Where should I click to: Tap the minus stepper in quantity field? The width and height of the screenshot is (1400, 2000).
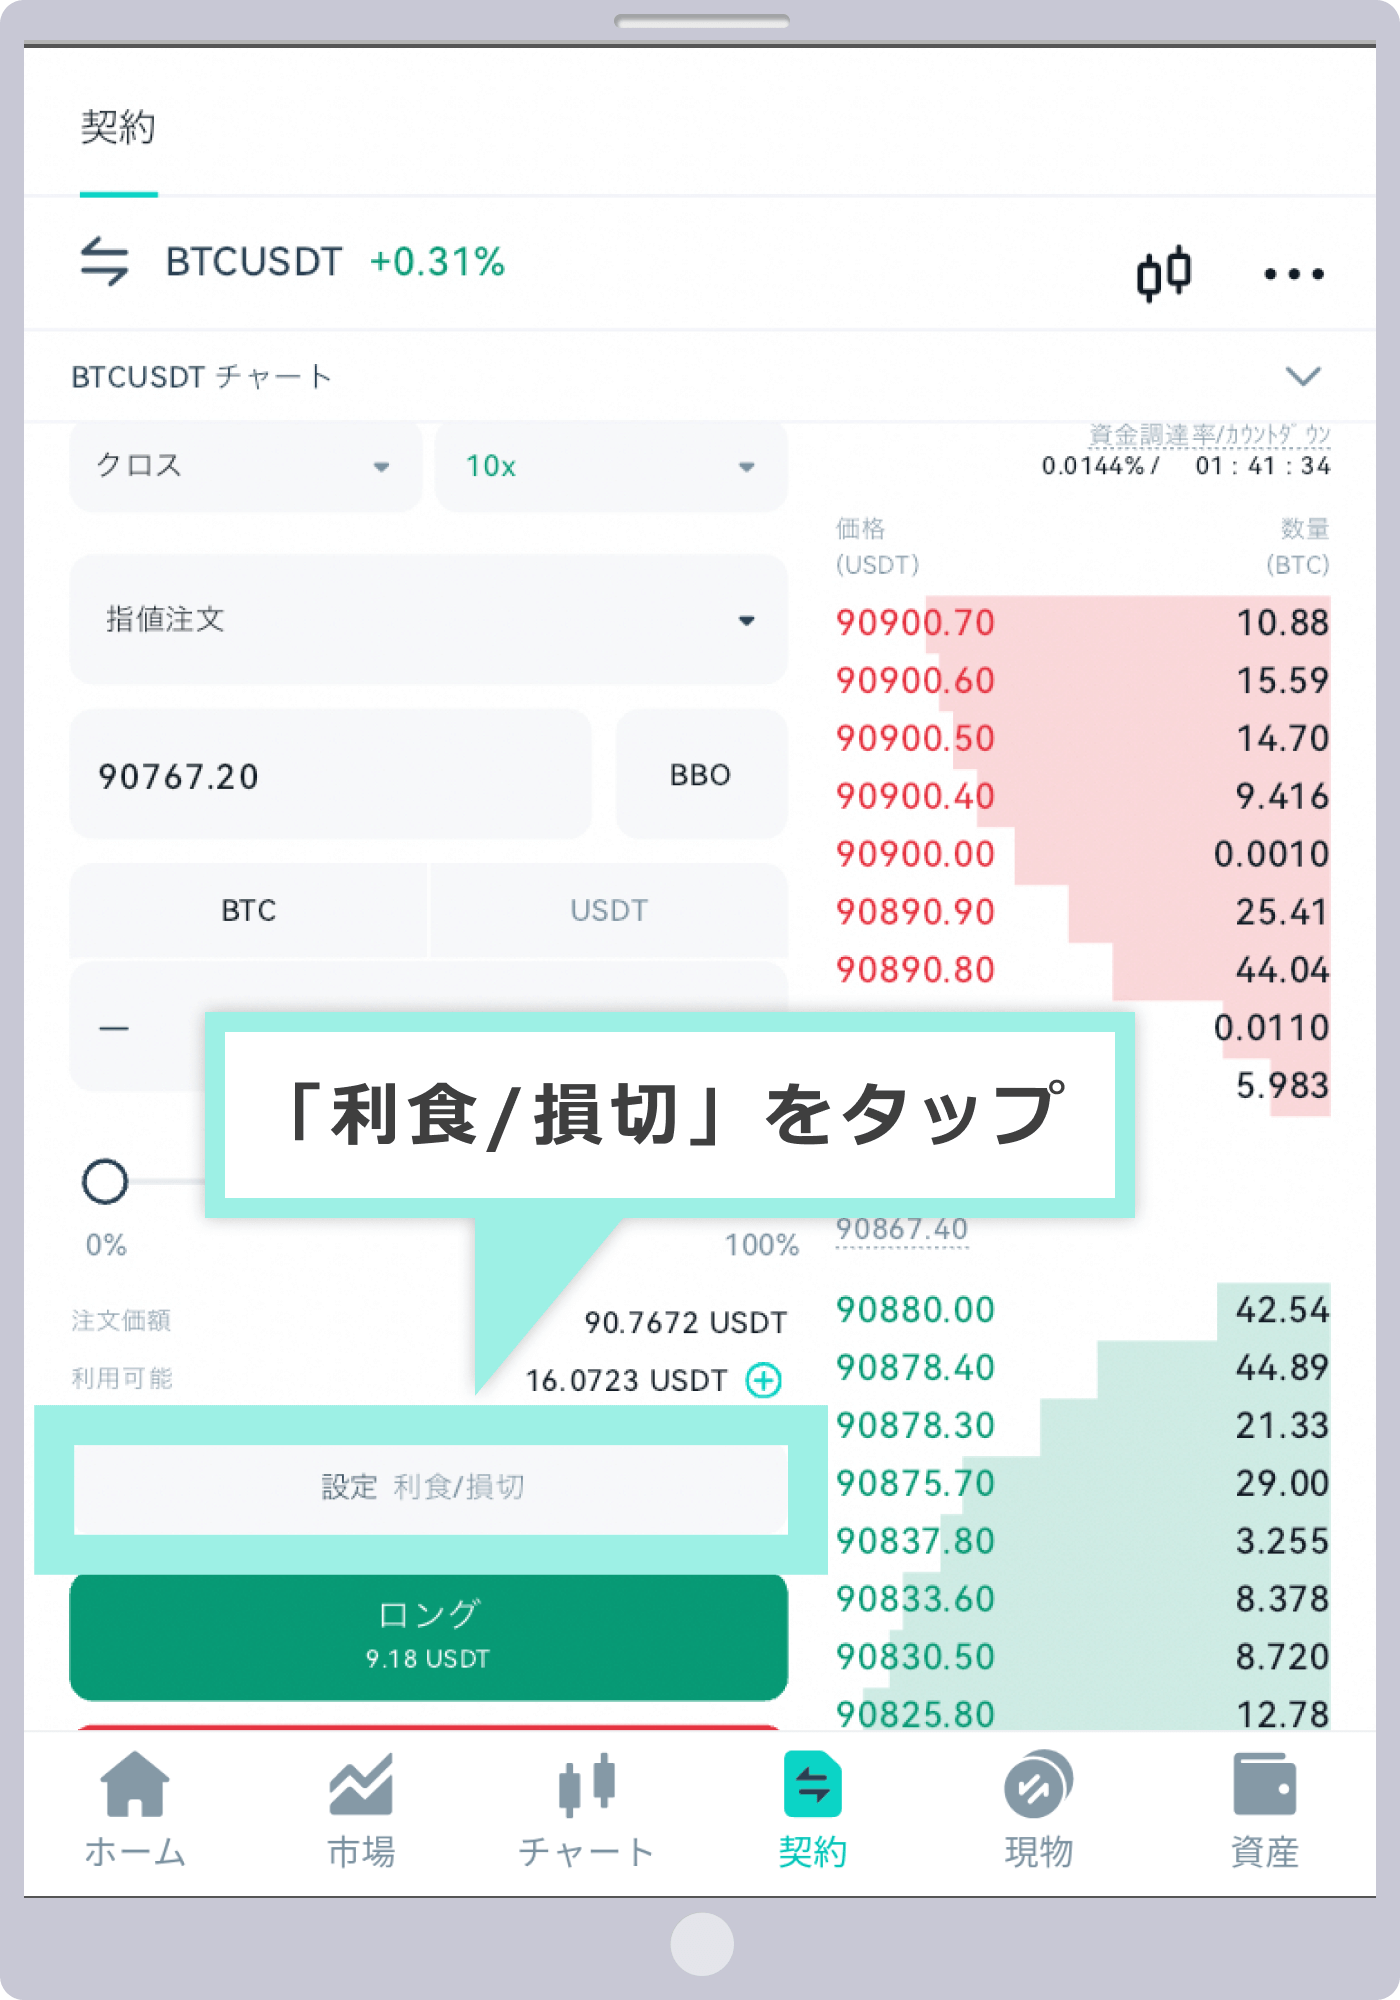(114, 1028)
